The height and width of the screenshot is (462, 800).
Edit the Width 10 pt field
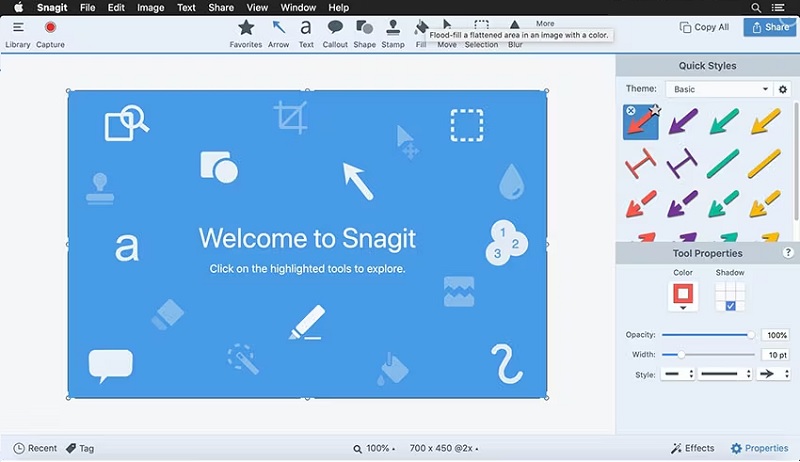776,354
